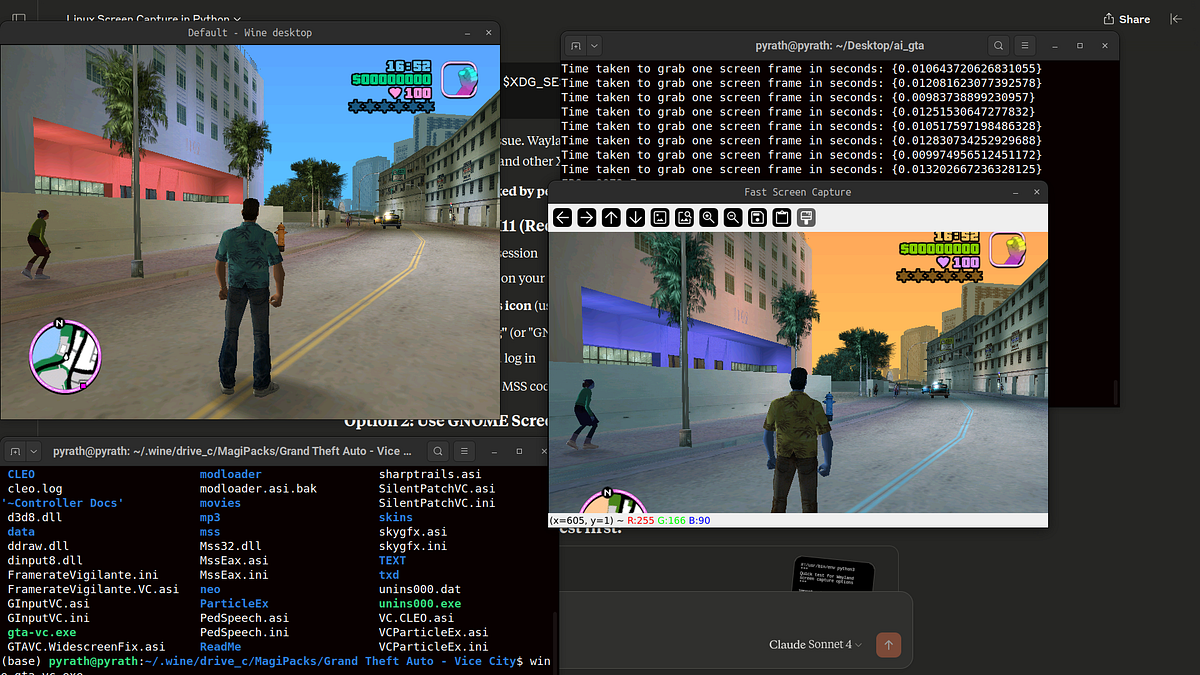Toggle search in the ai_gta terminal
The width and height of the screenshot is (1200, 675).
point(999,45)
